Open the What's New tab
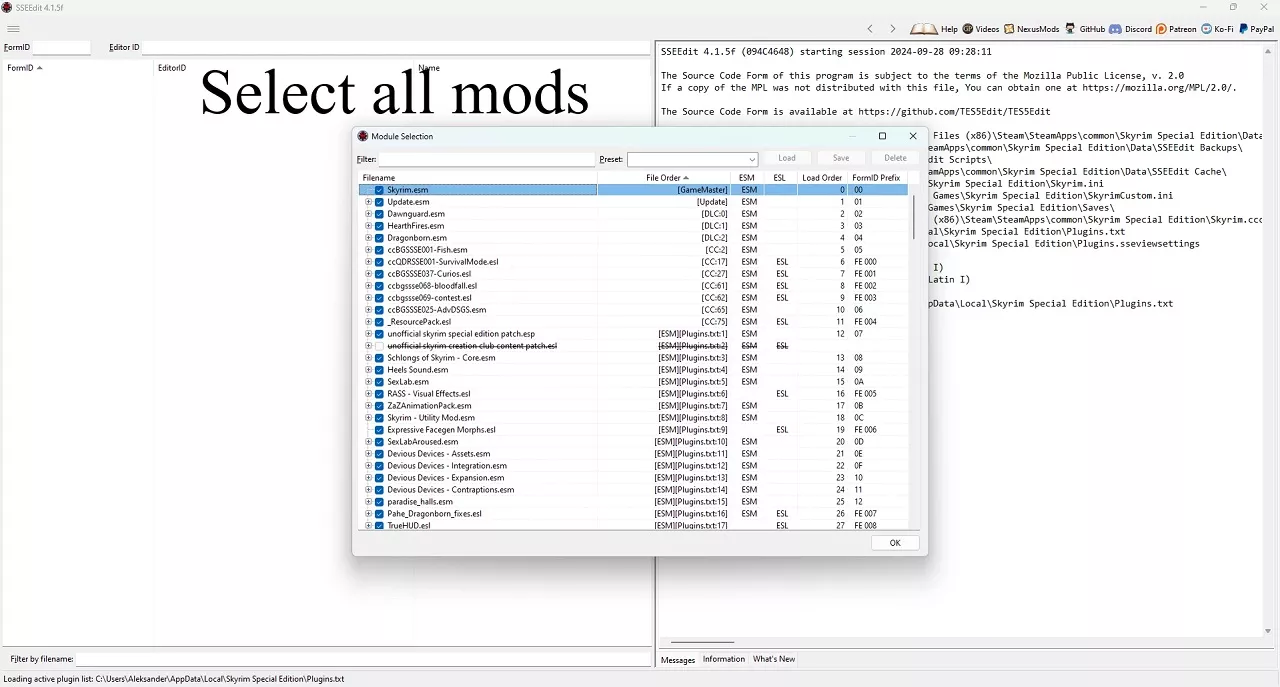 tap(774, 659)
